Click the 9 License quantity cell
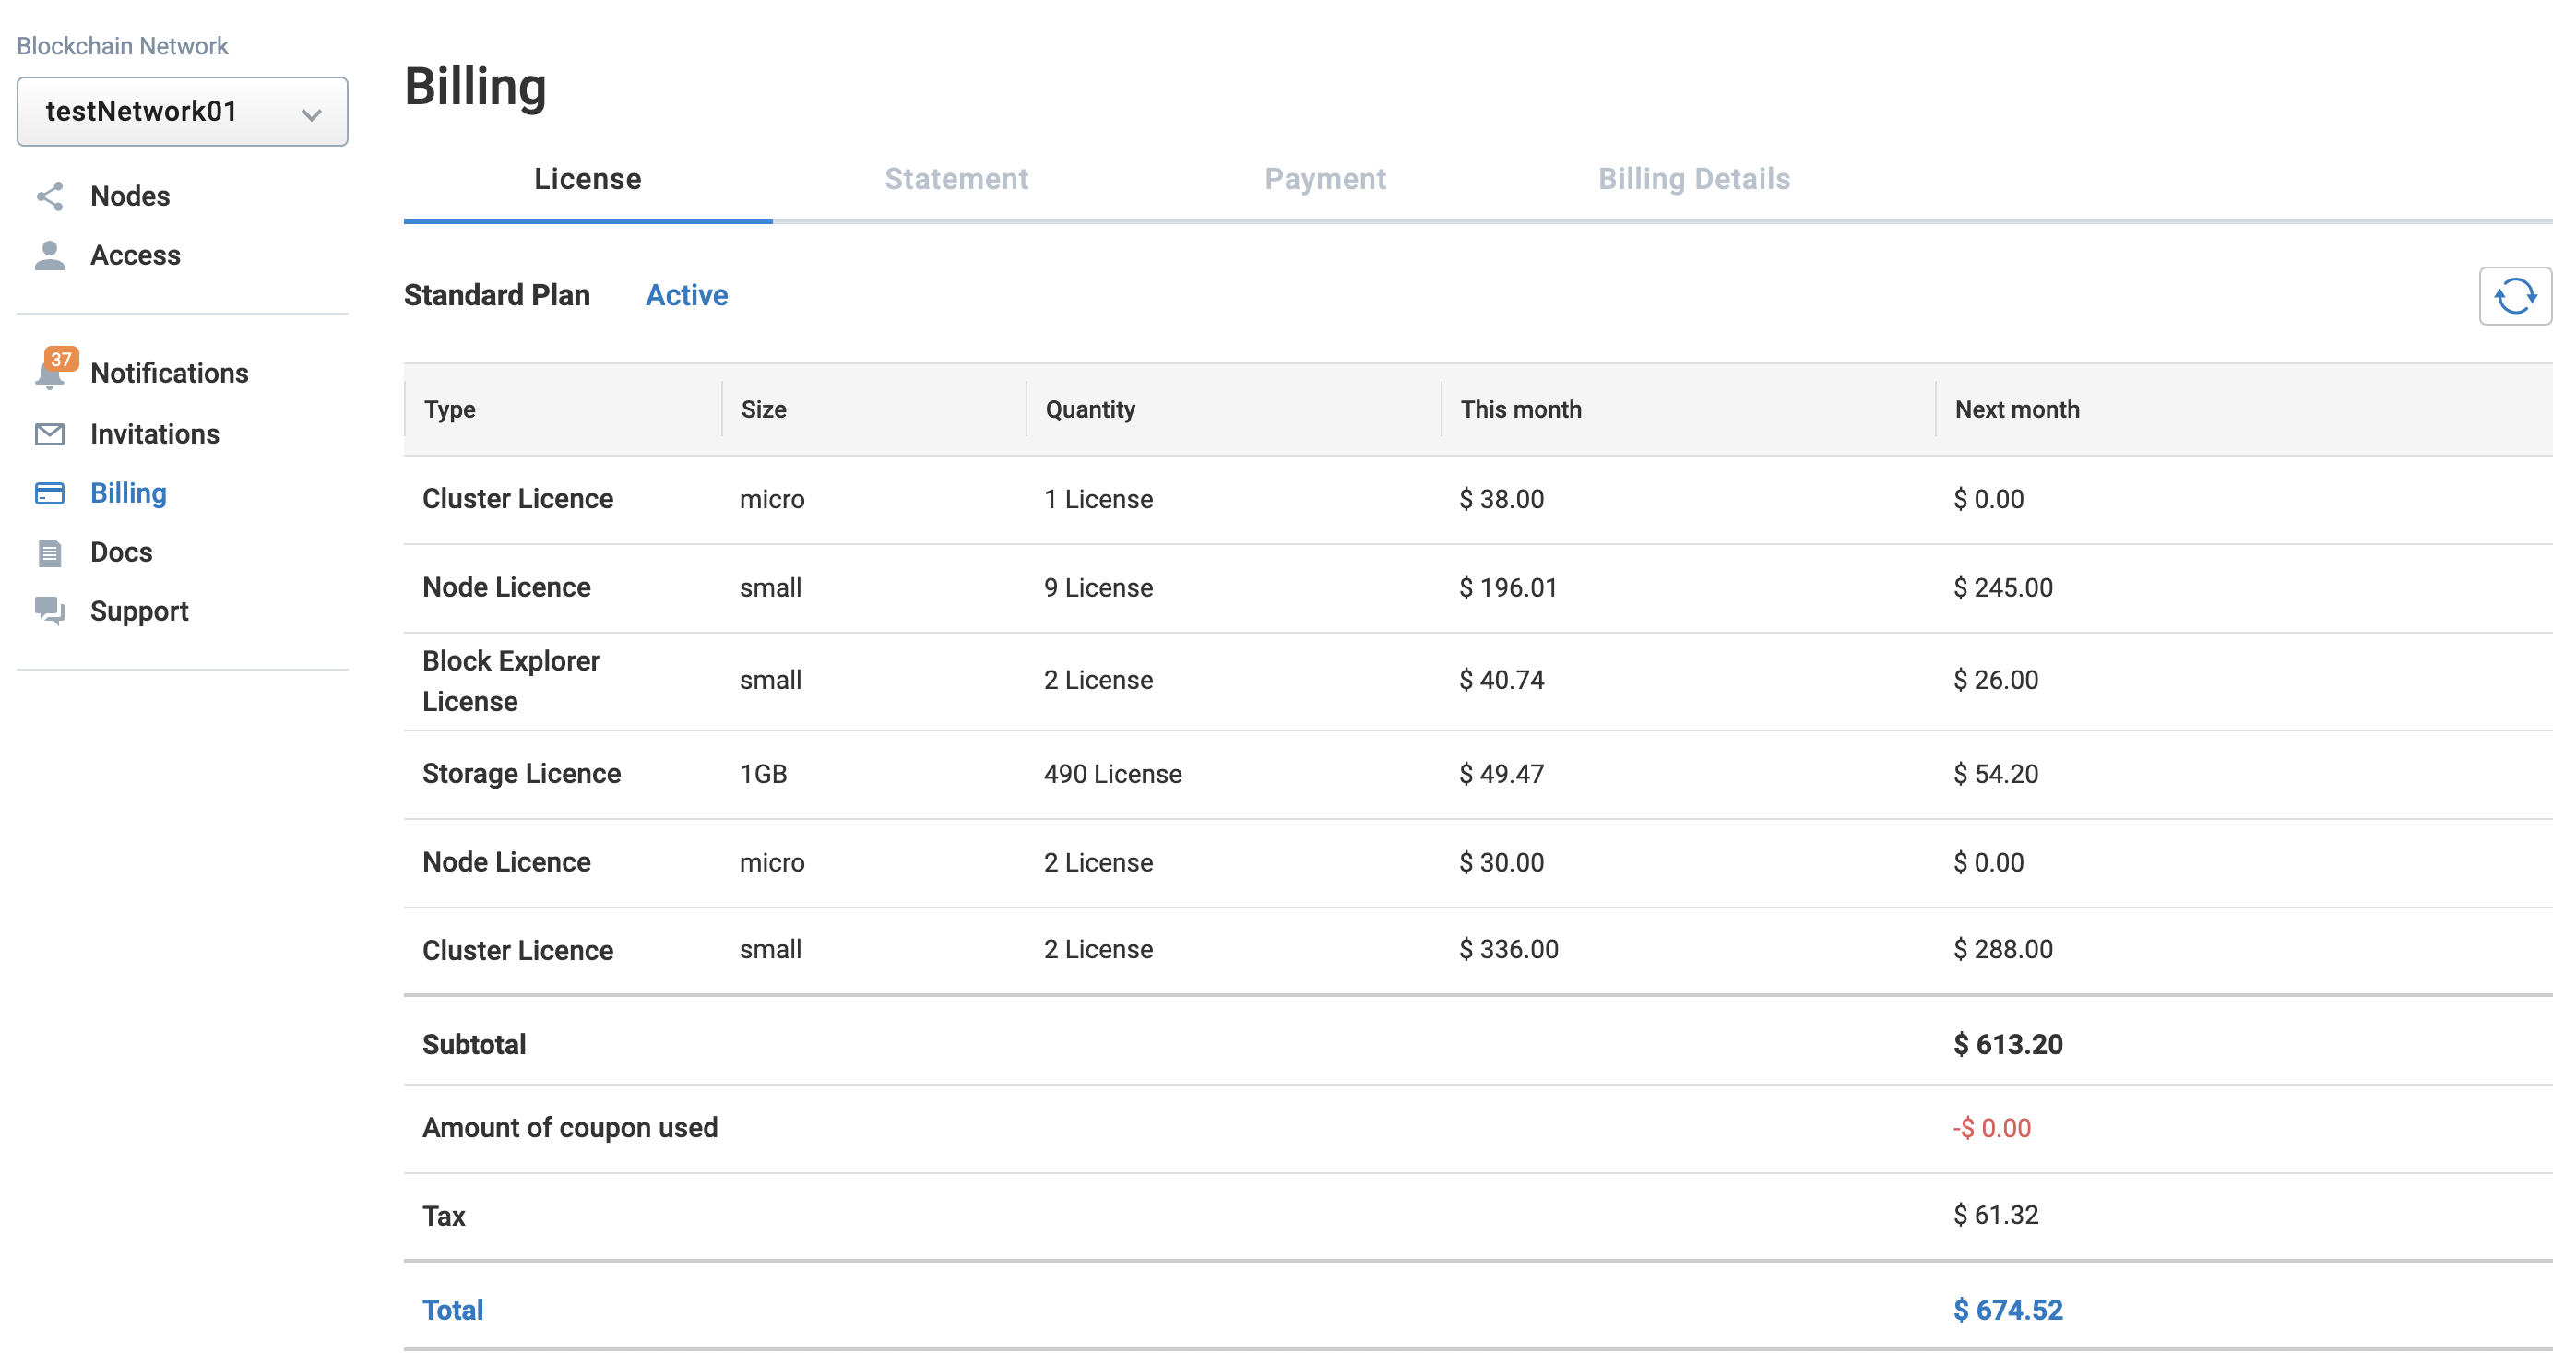The width and height of the screenshot is (2576, 1353). [x=1098, y=587]
